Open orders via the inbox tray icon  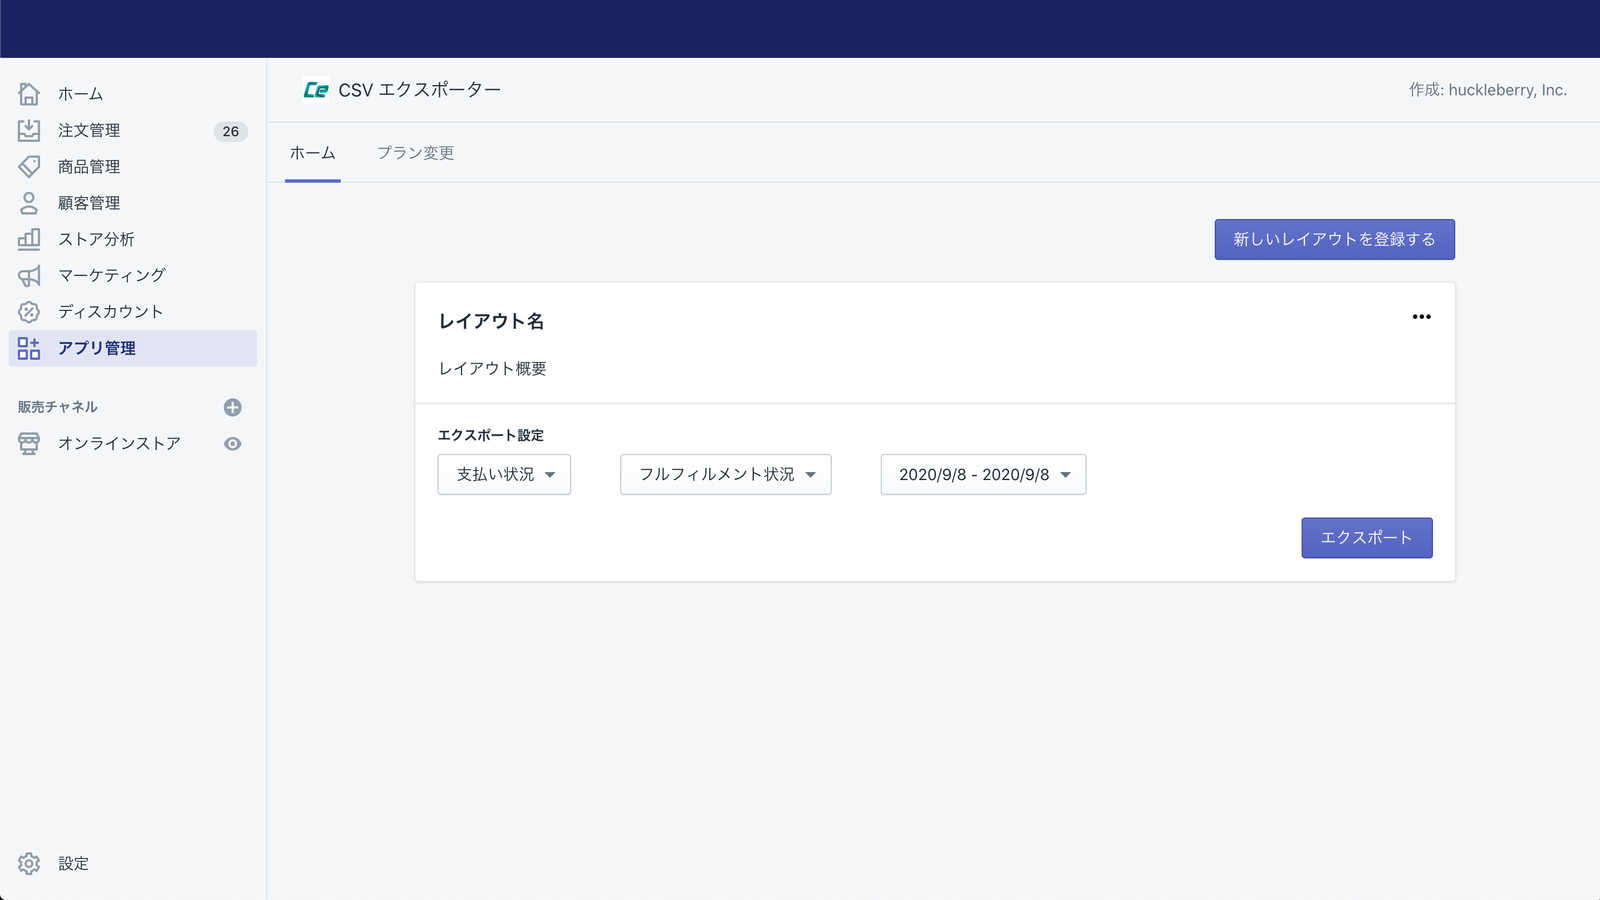click(x=29, y=130)
